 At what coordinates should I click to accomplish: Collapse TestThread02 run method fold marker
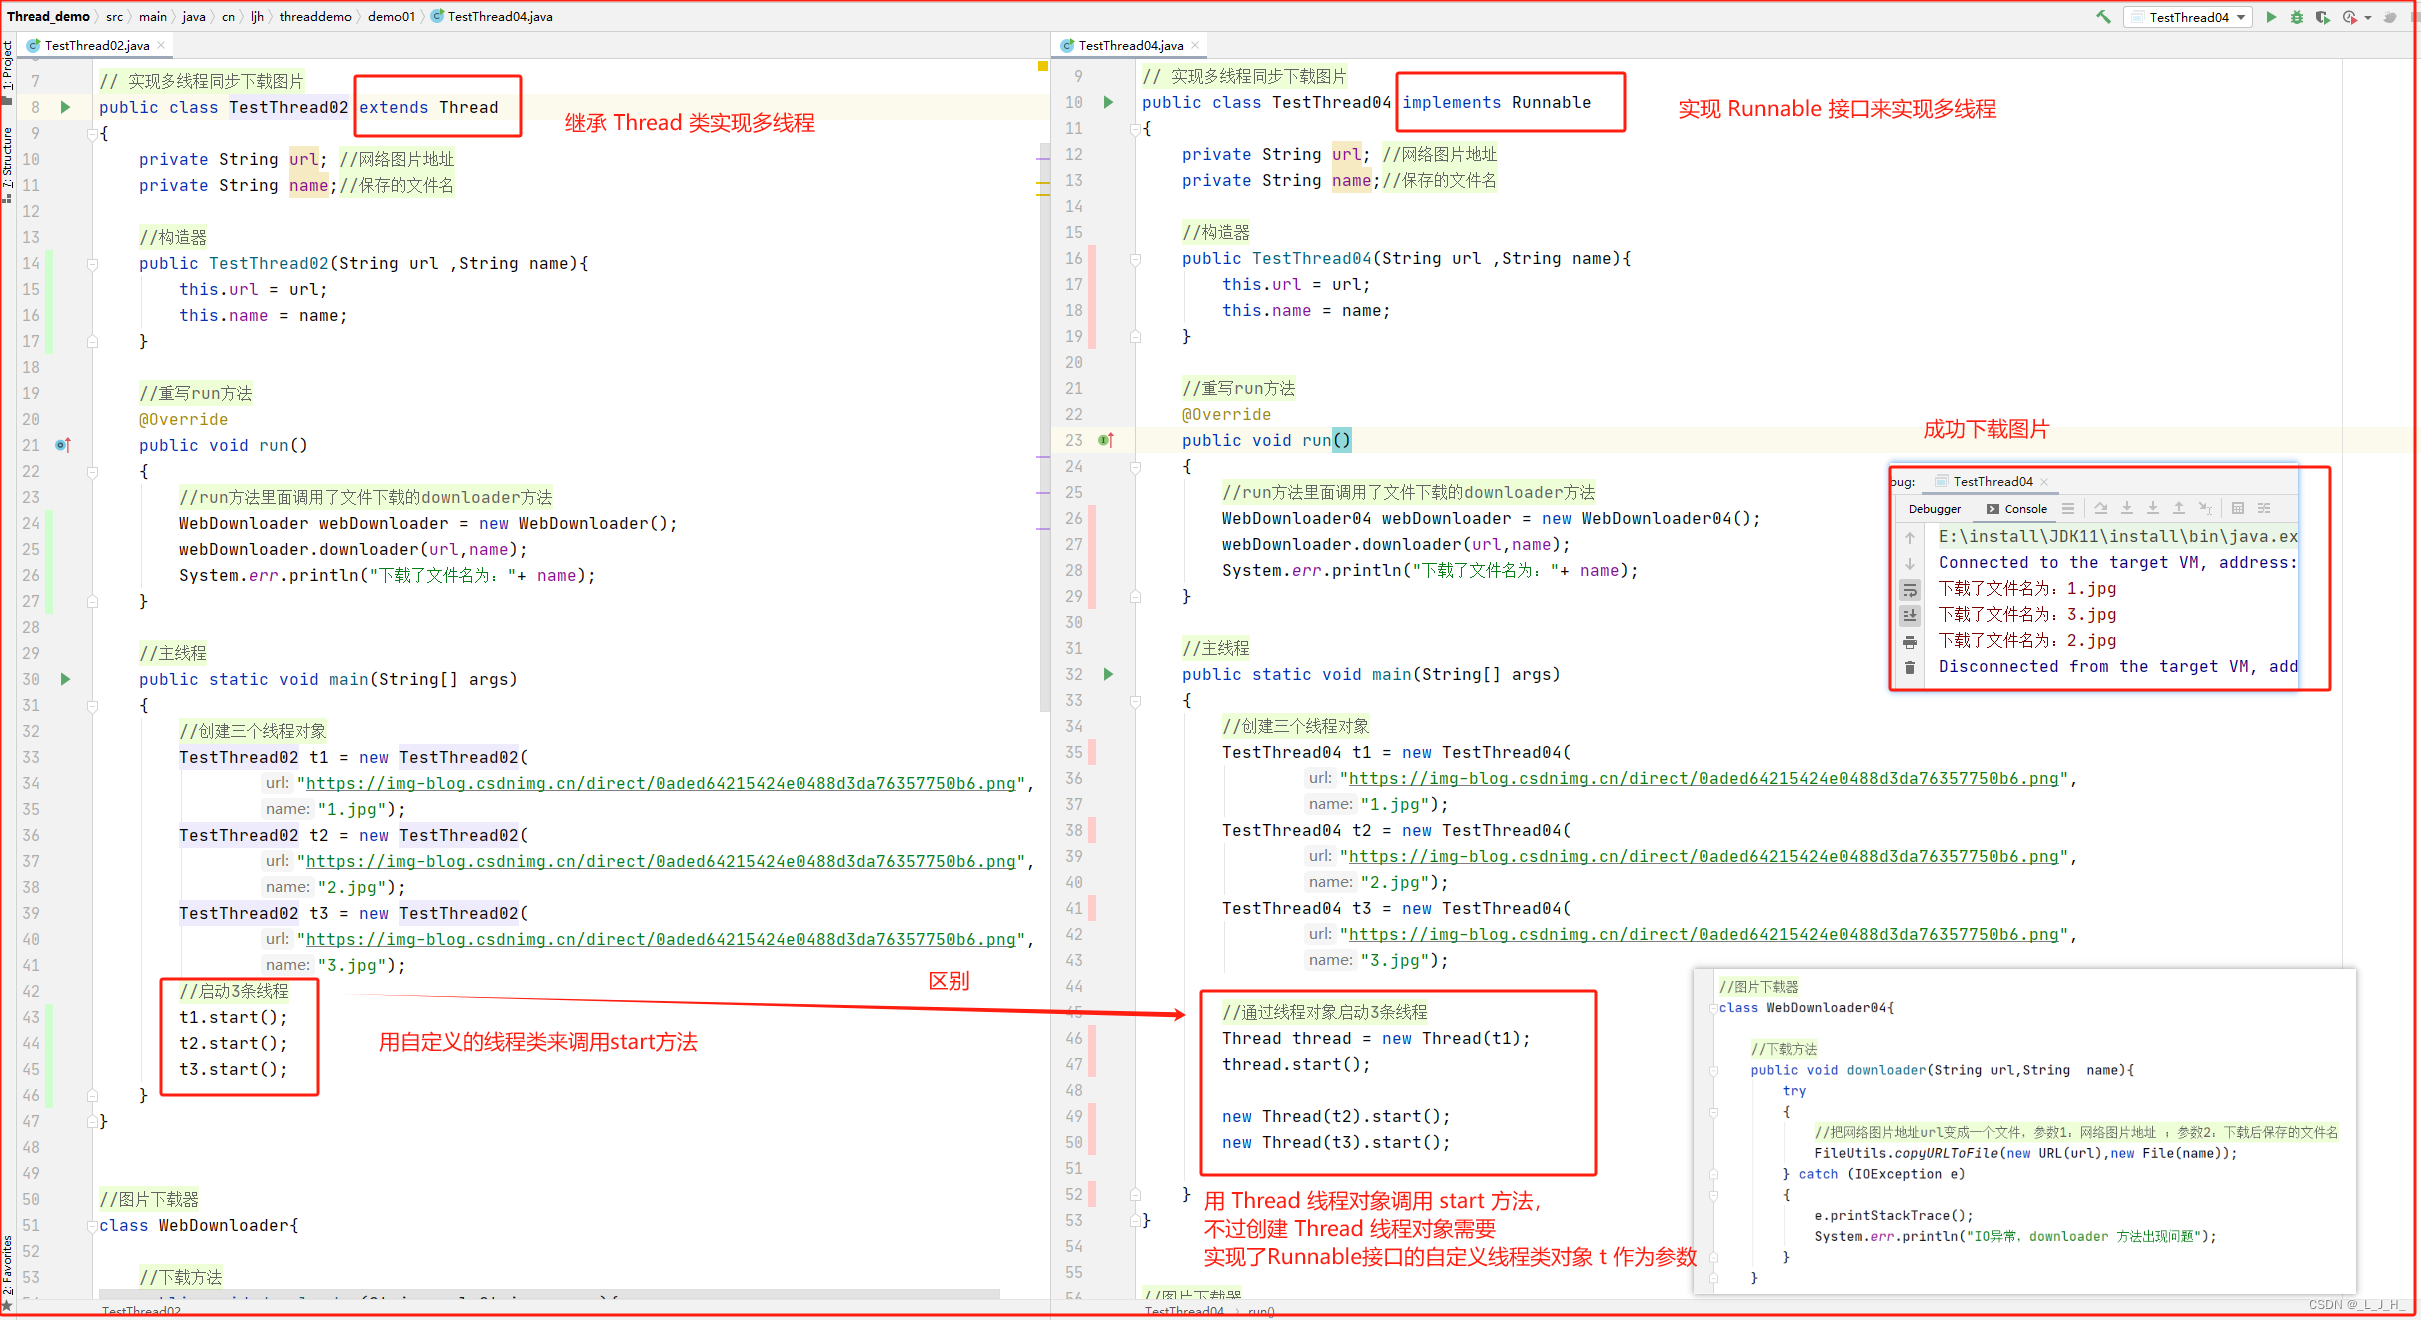tap(92, 472)
